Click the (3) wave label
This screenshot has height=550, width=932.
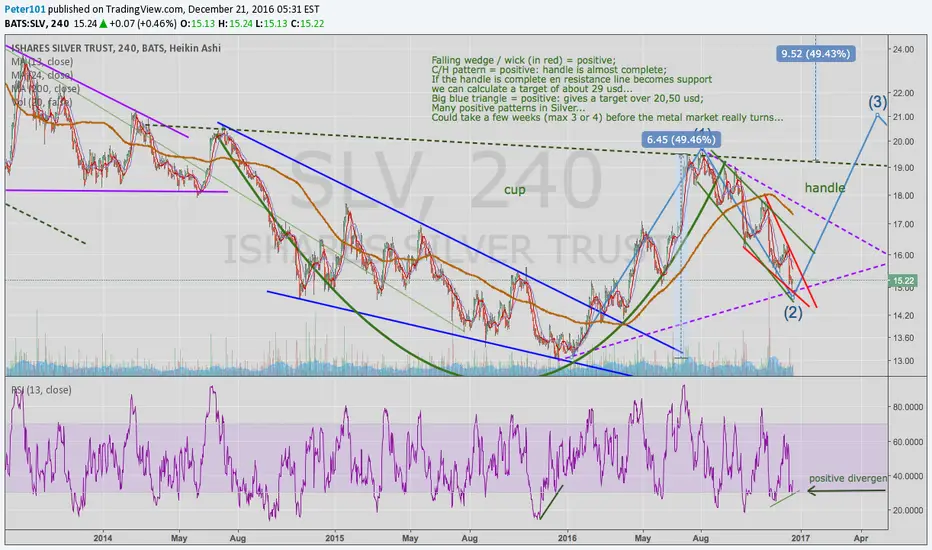877,102
